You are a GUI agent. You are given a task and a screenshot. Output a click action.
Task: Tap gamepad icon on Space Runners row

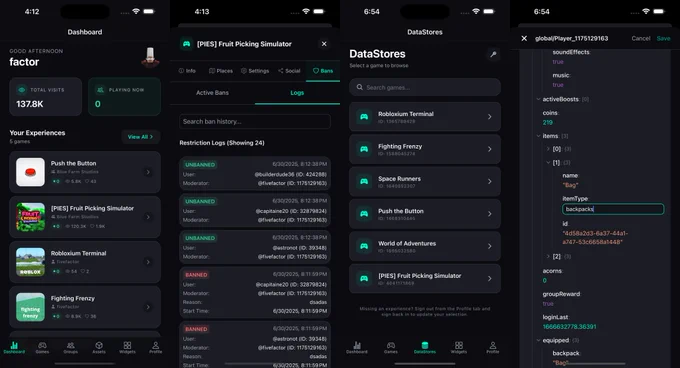[364, 182]
